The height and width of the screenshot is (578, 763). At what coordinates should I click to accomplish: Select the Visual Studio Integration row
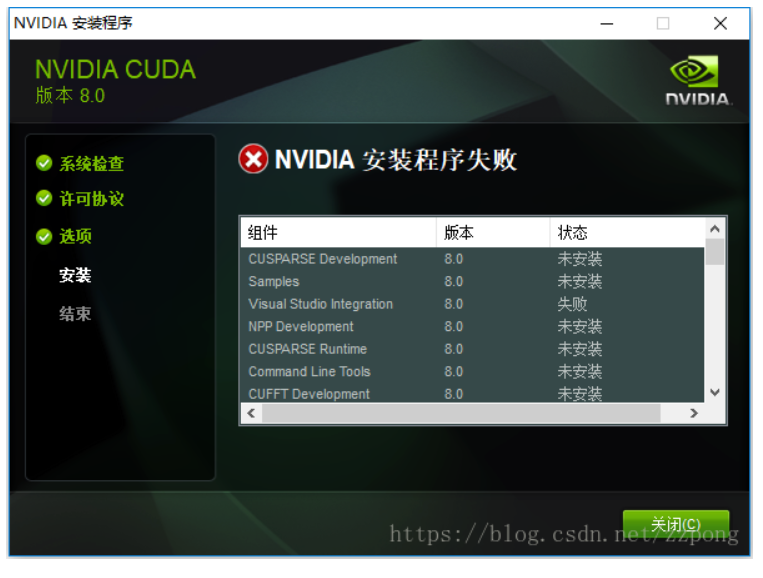[x=472, y=304]
